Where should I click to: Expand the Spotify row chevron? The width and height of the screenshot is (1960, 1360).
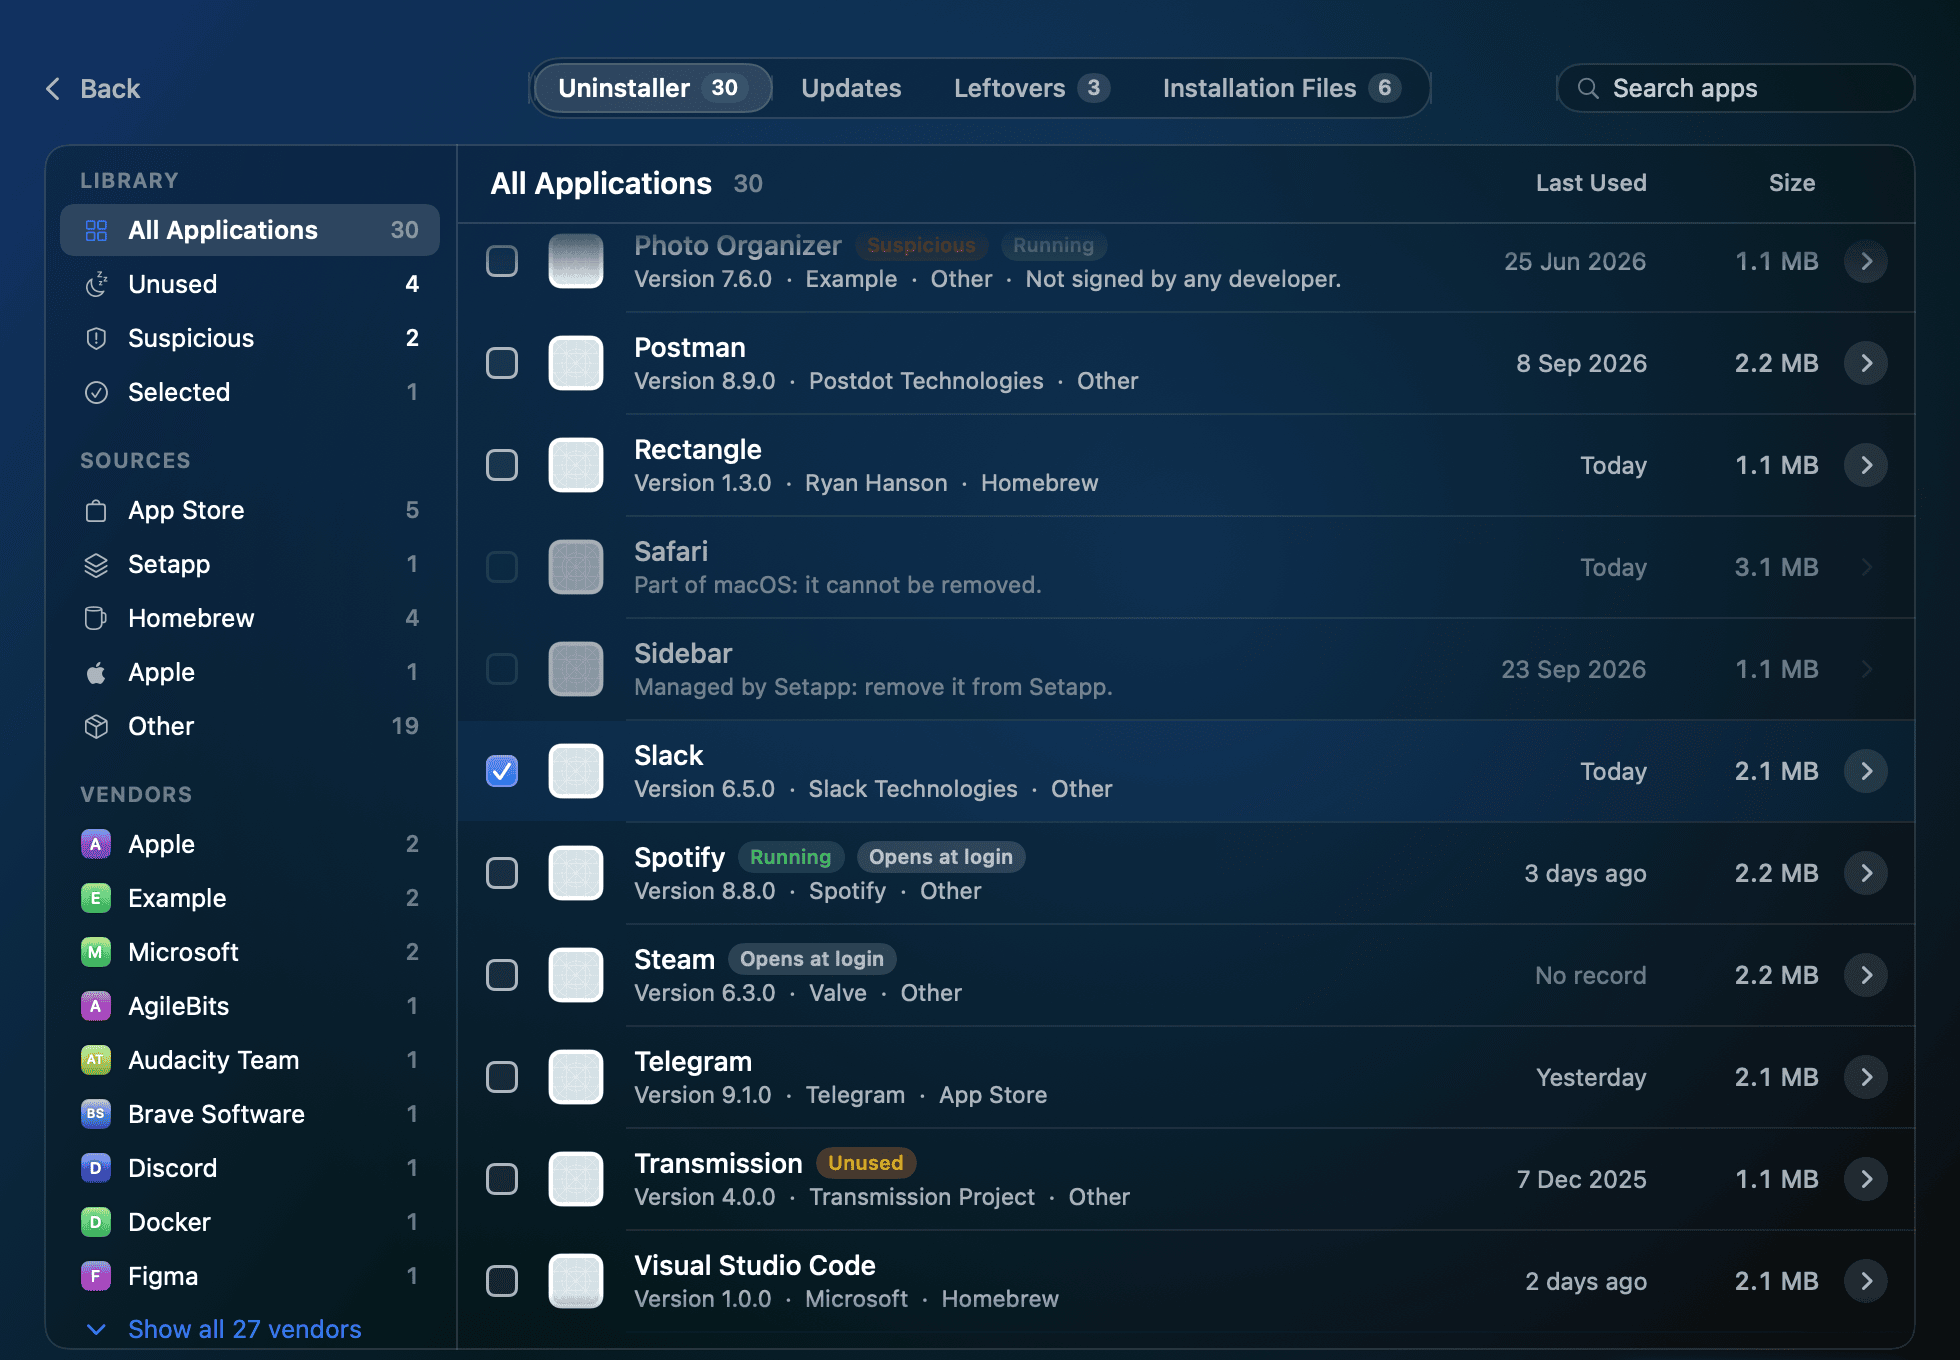tap(1866, 873)
